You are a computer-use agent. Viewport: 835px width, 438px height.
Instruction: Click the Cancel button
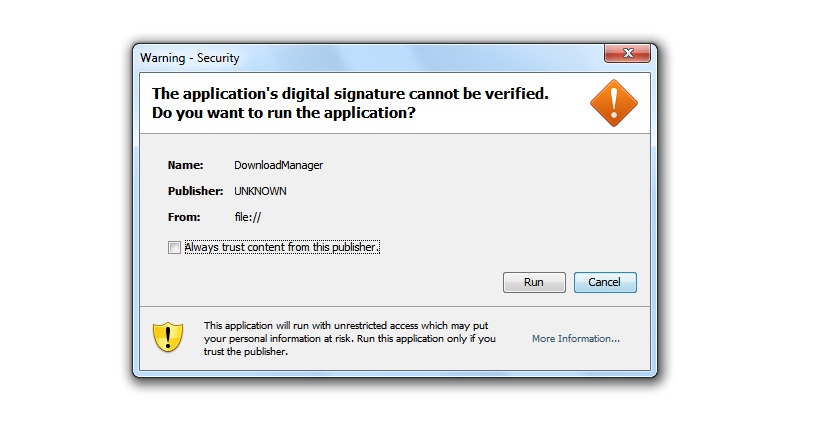tap(605, 282)
